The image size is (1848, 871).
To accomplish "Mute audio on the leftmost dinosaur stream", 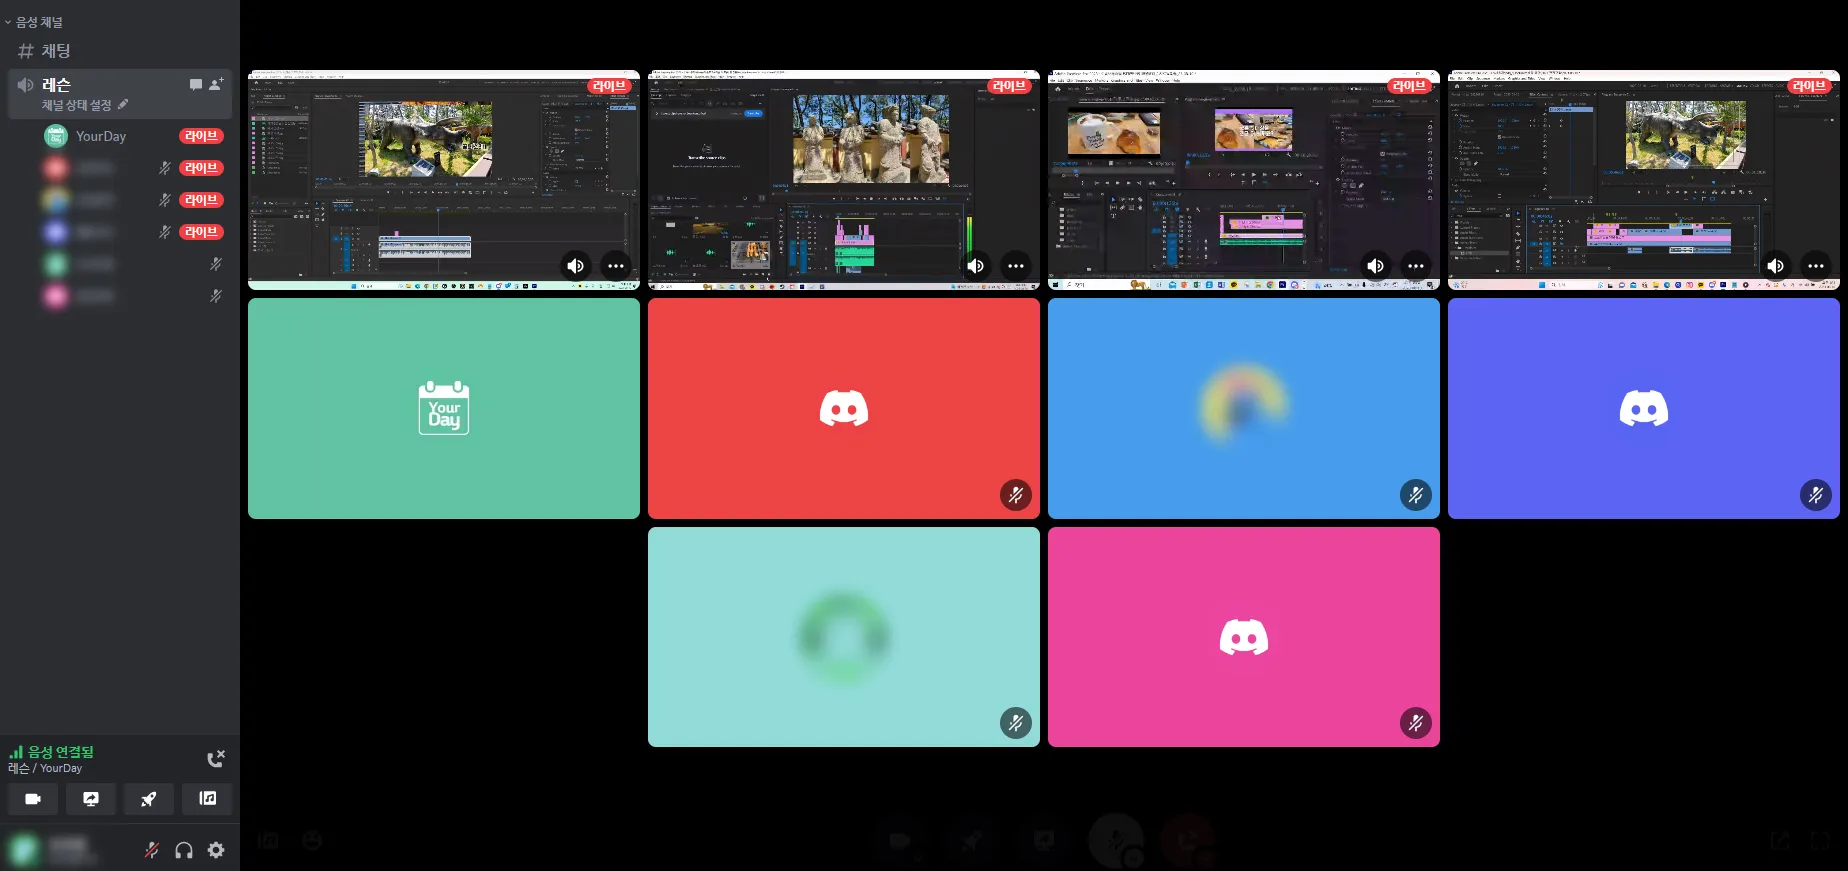I will [x=576, y=266].
